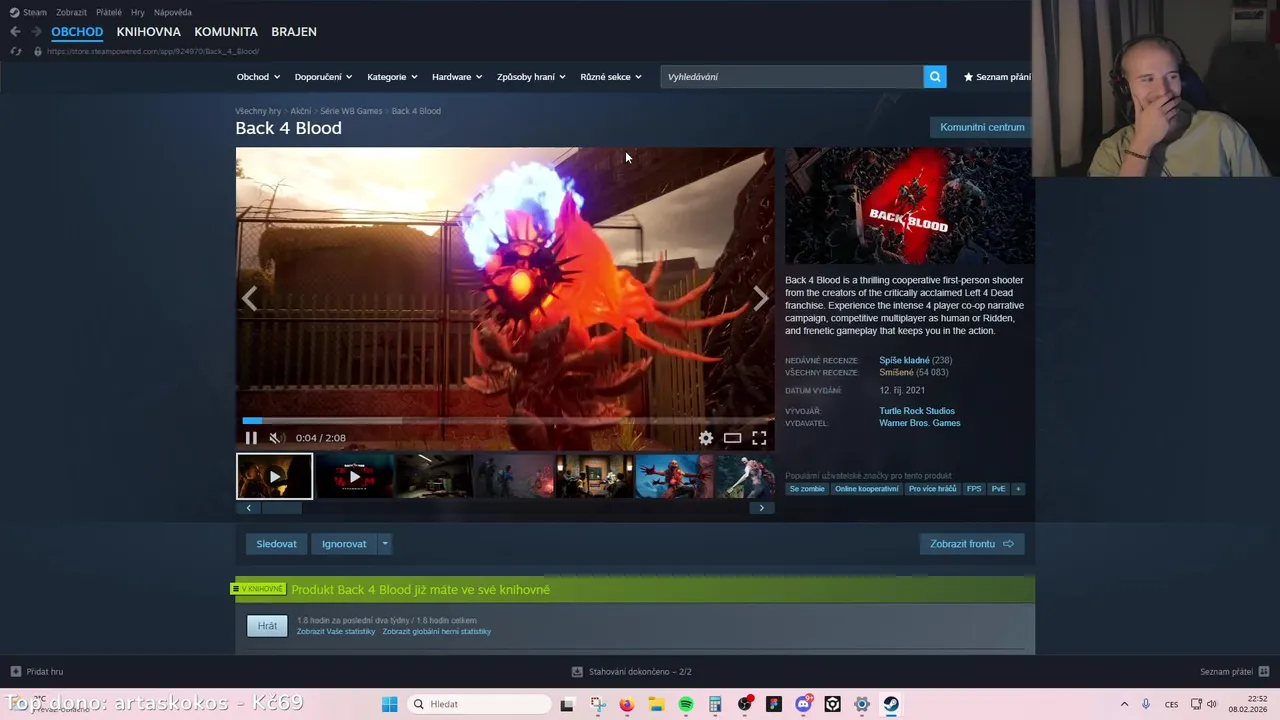Open the Nápověda menu
Image resolution: width=1280 pixels, height=720 pixels.
coord(173,12)
